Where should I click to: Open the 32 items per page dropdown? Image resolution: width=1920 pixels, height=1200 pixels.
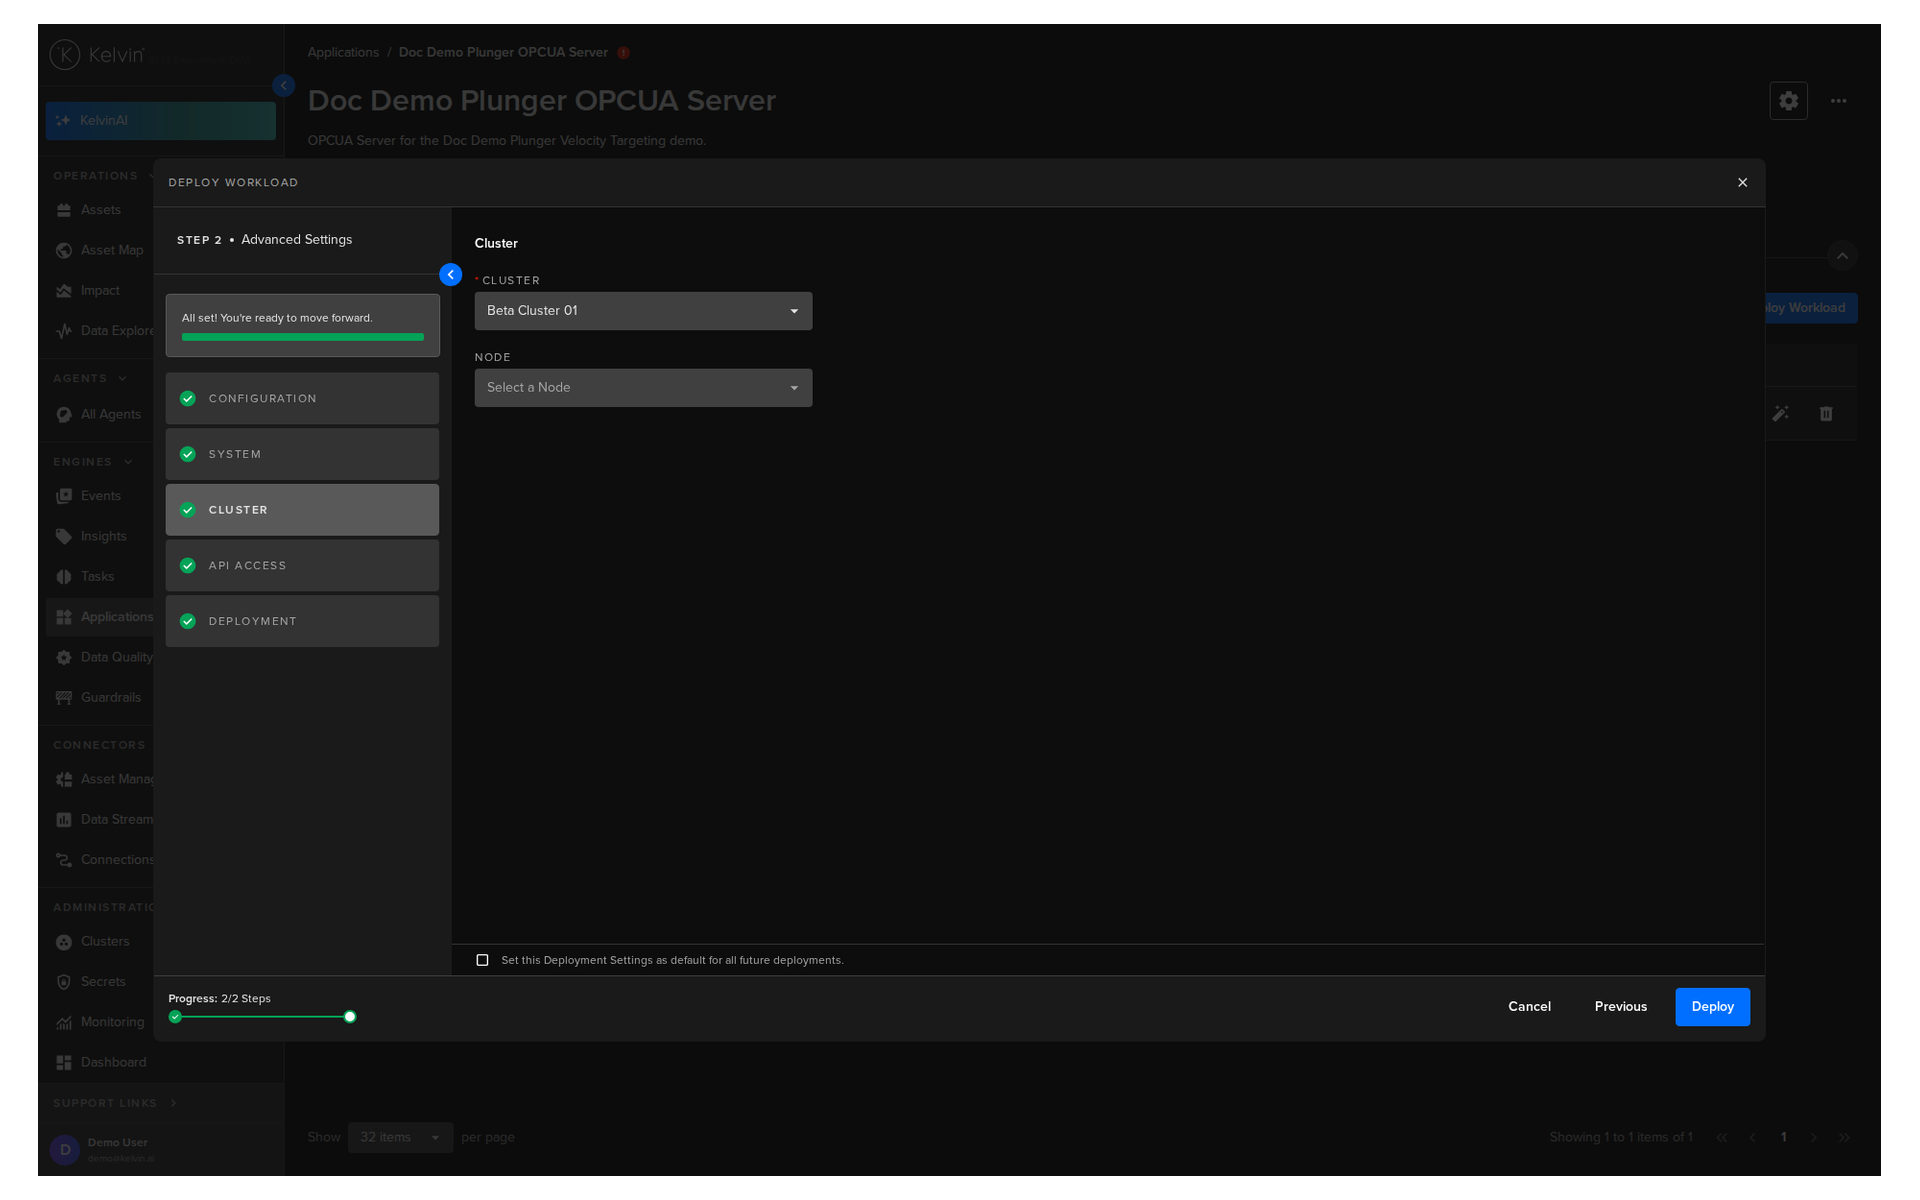[400, 1138]
